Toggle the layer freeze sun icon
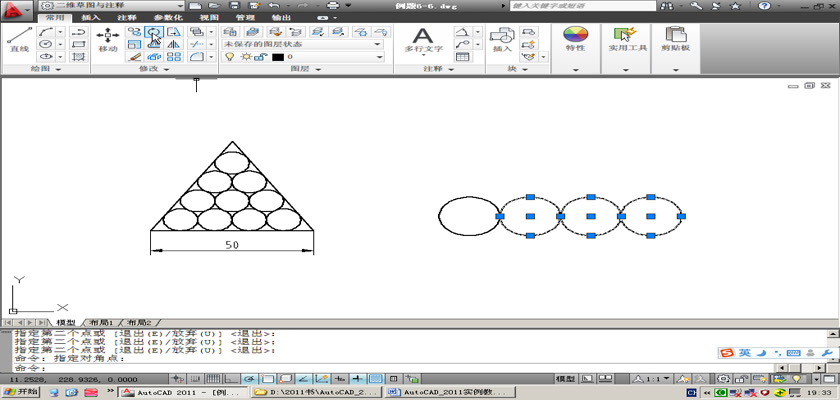The height and width of the screenshot is (400, 840). 244,57
